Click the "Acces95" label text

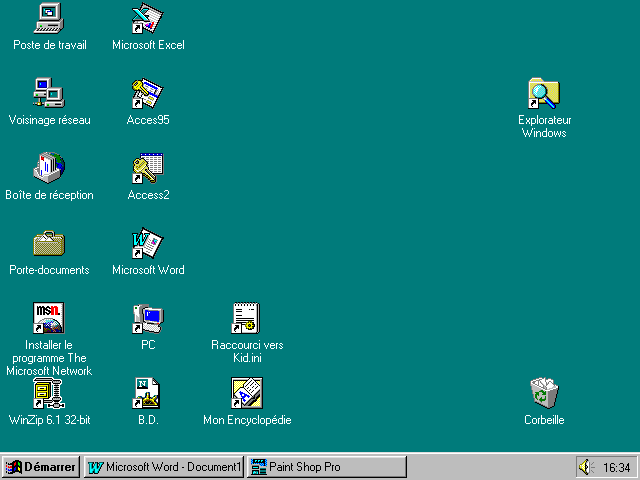click(x=148, y=120)
